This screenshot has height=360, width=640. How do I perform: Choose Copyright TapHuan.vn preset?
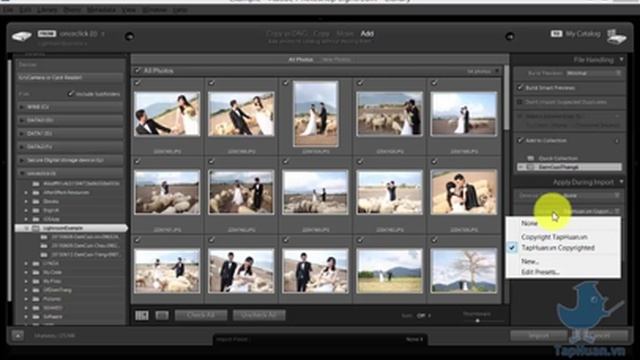[554, 237]
